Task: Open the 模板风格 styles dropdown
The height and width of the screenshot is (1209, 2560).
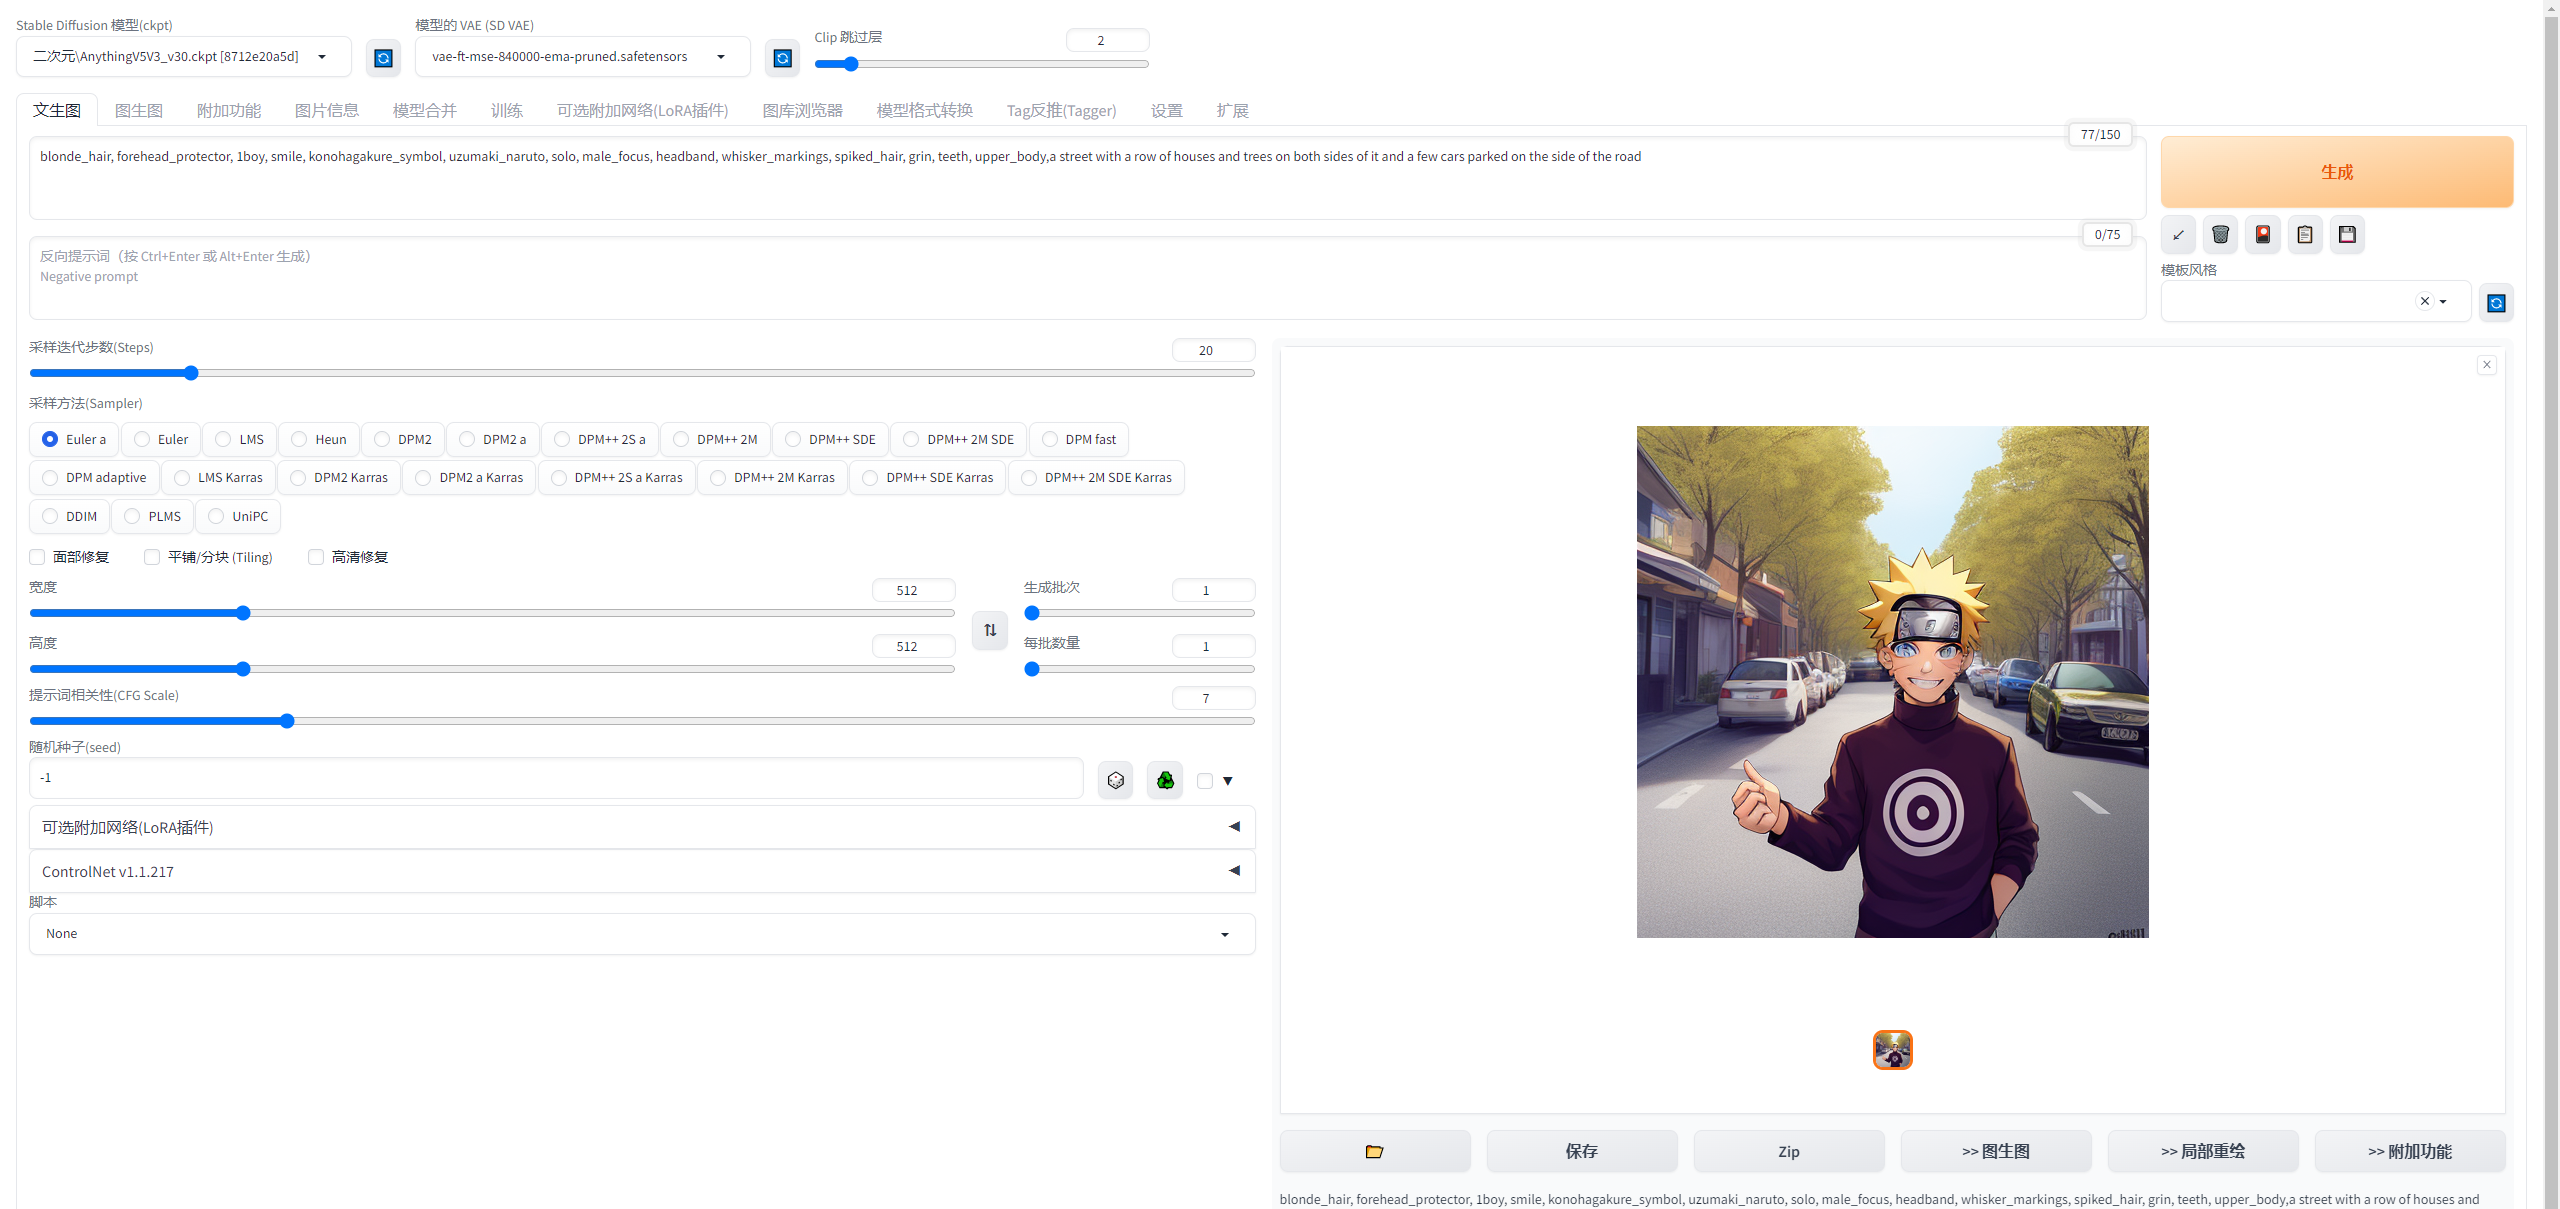Action: click(2316, 301)
